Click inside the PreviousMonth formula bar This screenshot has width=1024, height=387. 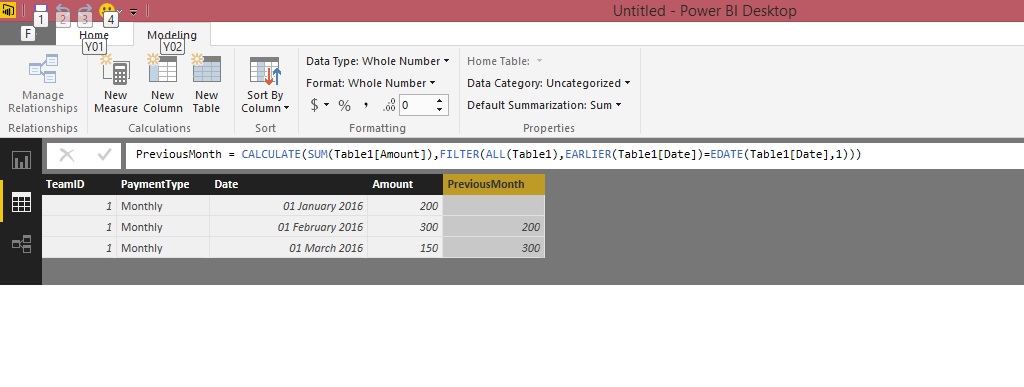tap(575, 155)
